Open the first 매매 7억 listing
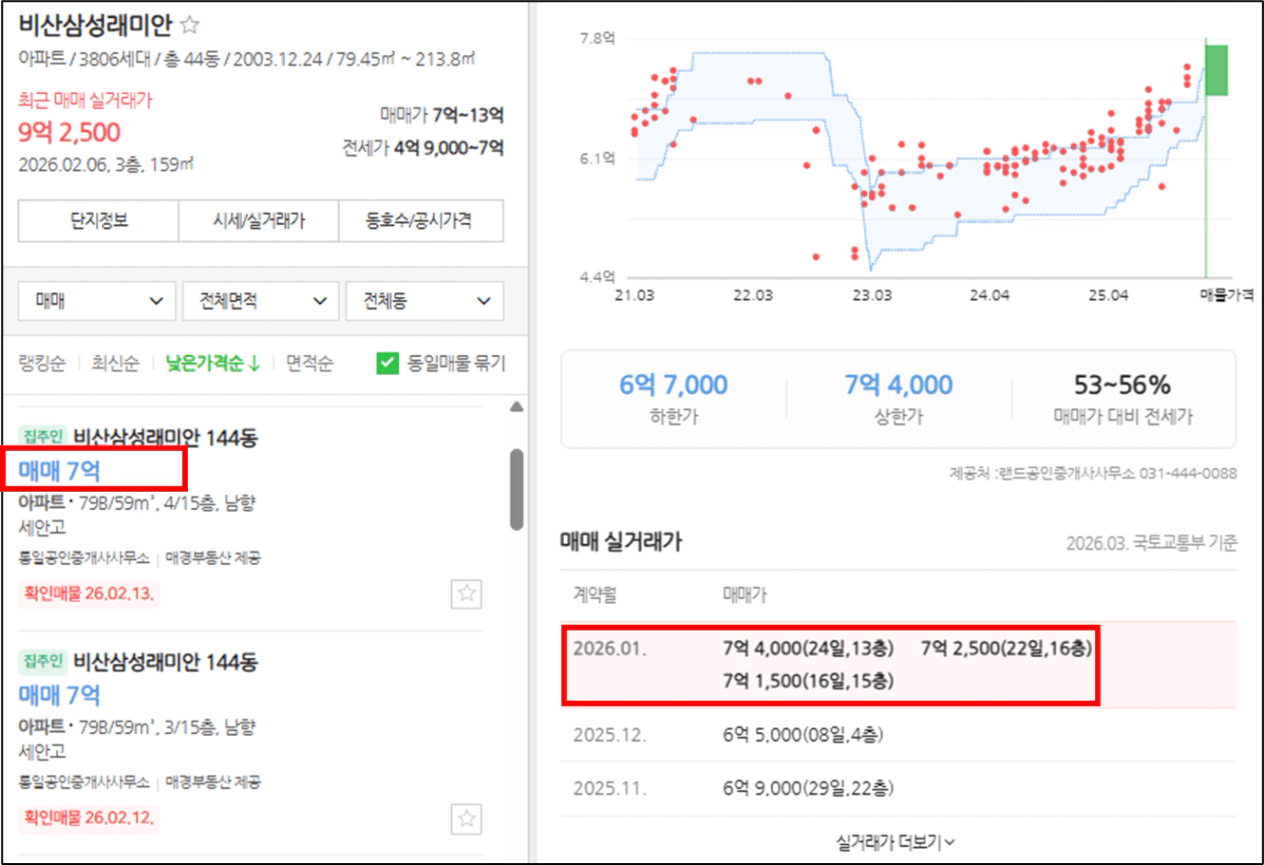Viewport: 1264px width, 865px height. pyautogui.click(x=60, y=470)
